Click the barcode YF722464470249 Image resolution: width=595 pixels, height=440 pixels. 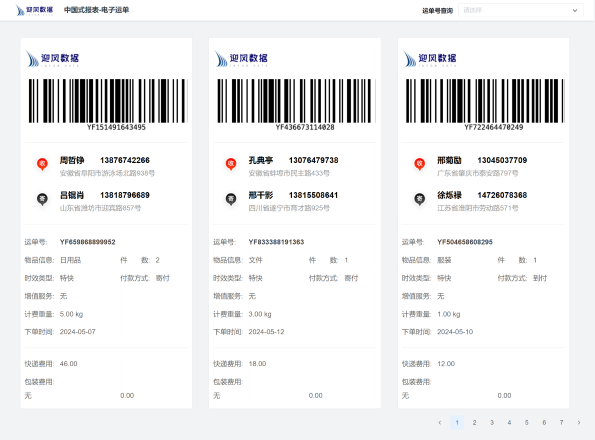click(485, 105)
